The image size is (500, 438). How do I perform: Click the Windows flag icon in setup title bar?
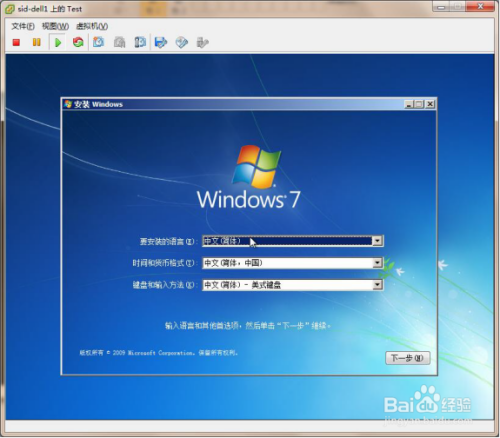(68, 104)
